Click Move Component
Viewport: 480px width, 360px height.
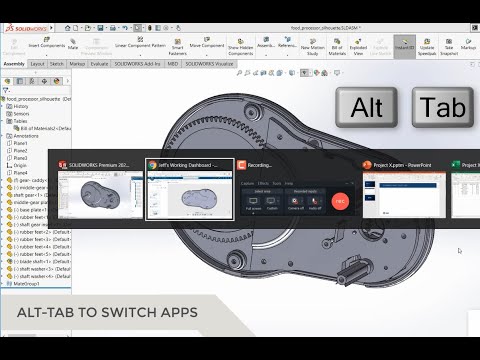(207, 43)
